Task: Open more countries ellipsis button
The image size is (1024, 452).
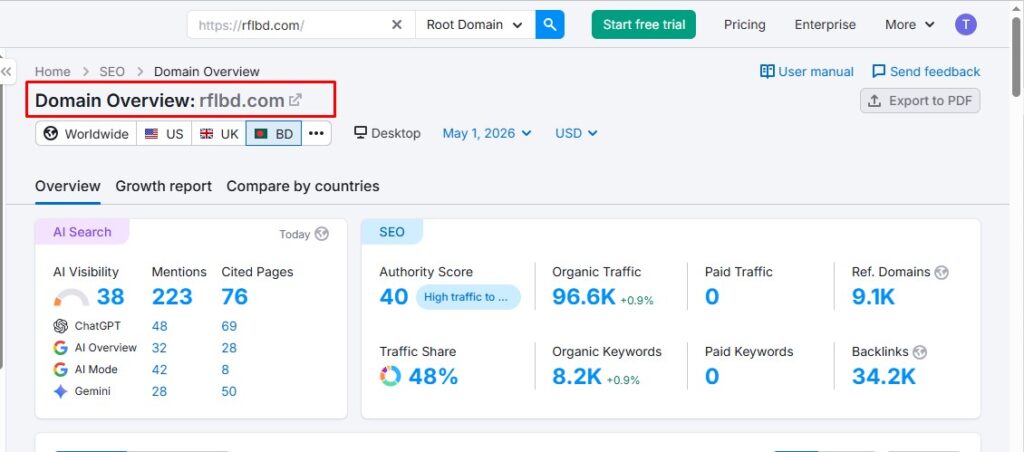Action: click(x=316, y=133)
